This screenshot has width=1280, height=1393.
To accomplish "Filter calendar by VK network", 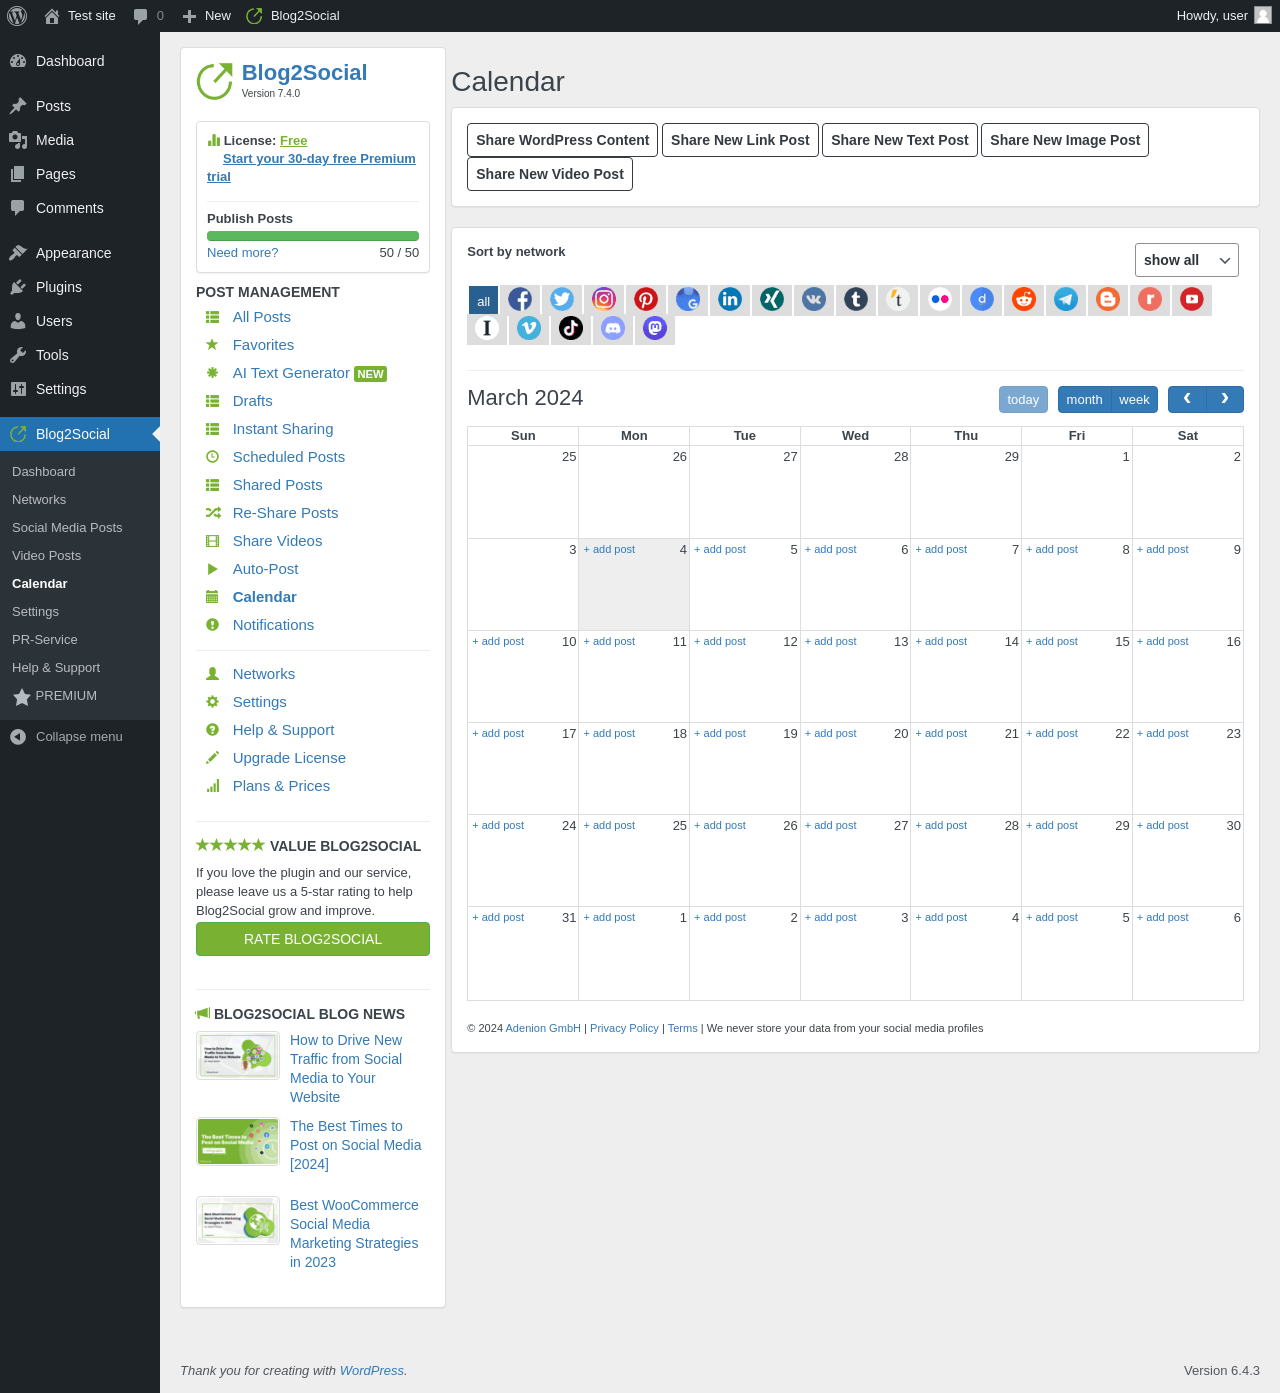I will (814, 299).
